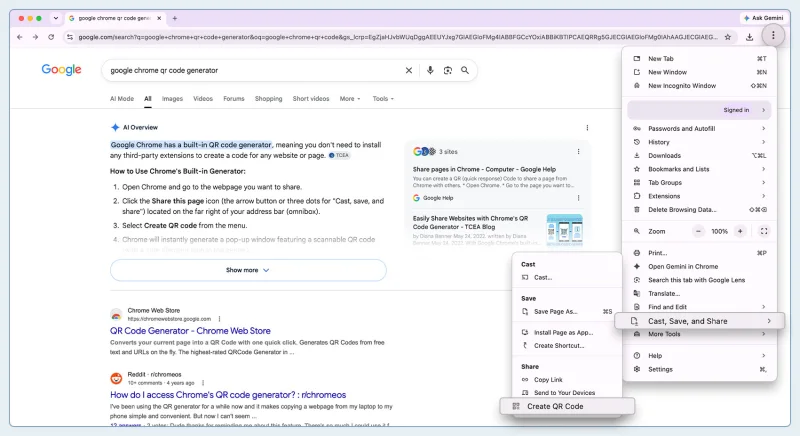Open the Tools dropdown
This screenshot has width=800, height=436.
(383, 99)
